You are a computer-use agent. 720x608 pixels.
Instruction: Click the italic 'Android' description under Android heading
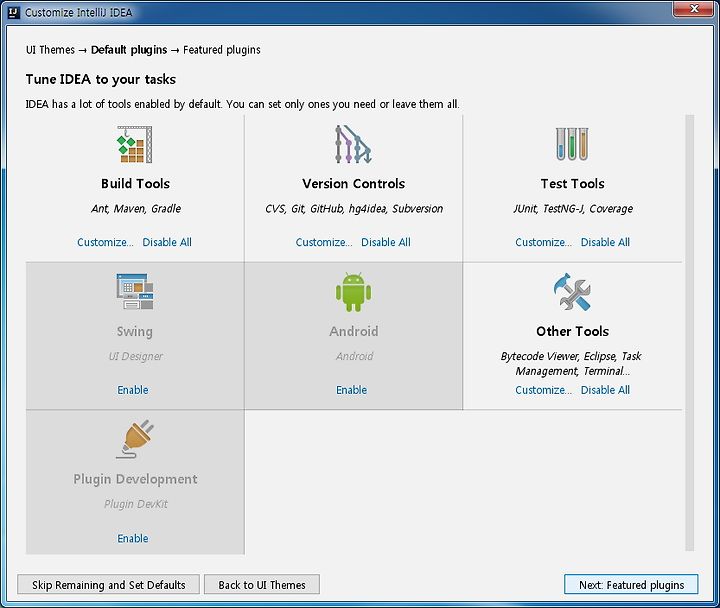[x=354, y=356]
